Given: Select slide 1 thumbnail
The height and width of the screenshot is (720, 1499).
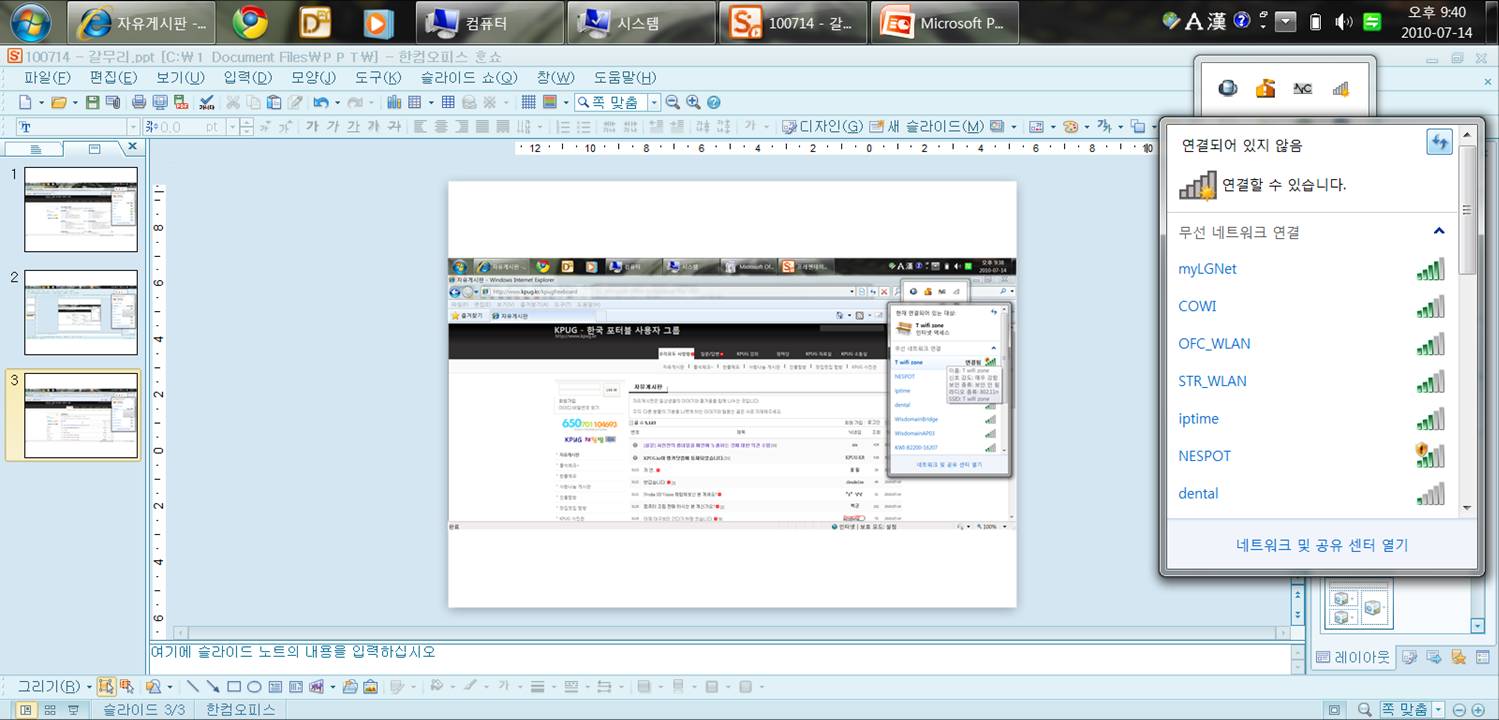Looking at the screenshot, I should tap(81, 209).
